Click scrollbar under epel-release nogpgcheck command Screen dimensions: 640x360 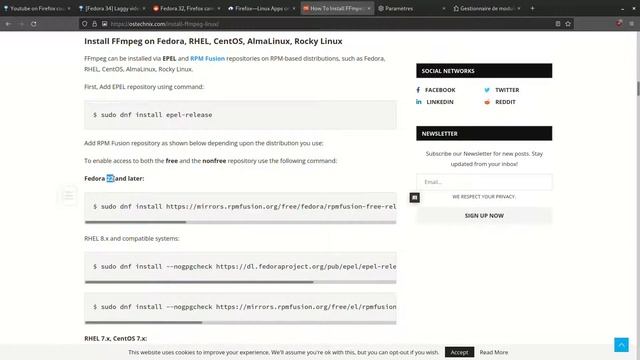[199, 282]
